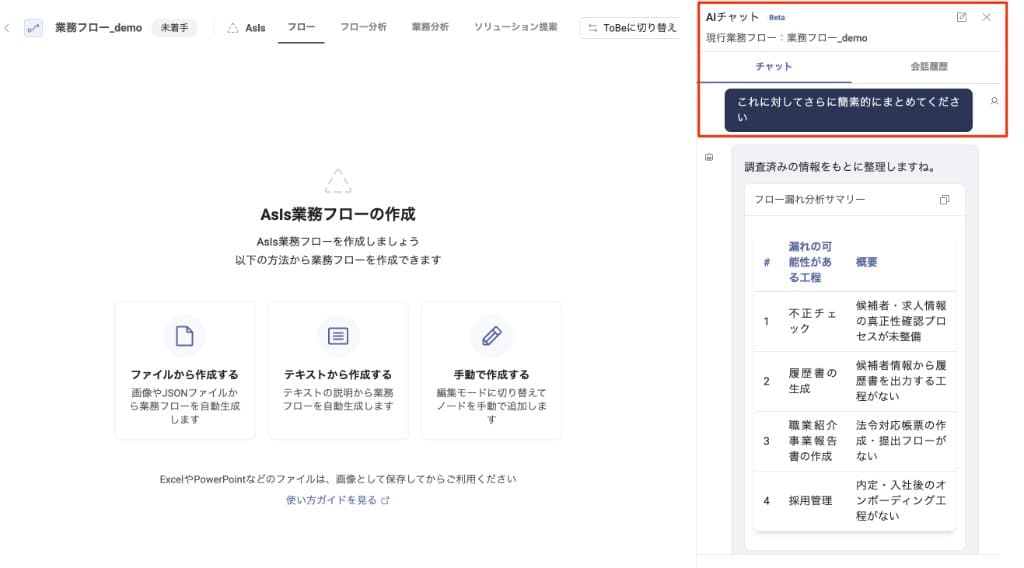The height and width of the screenshot is (568, 1024).
Task: Click the user avatar icon beside the message
Action: tap(994, 101)
